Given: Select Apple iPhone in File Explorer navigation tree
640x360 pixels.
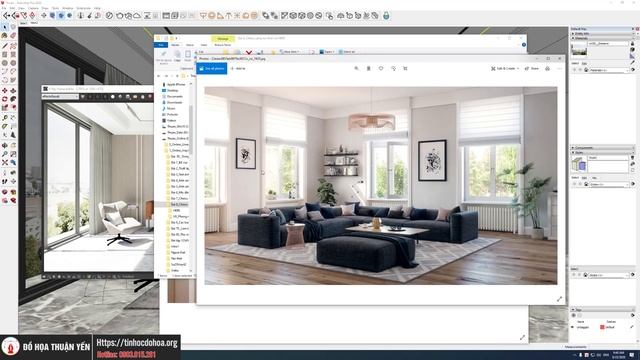Looking at the screenshot, I should click(x=176, y=84).
